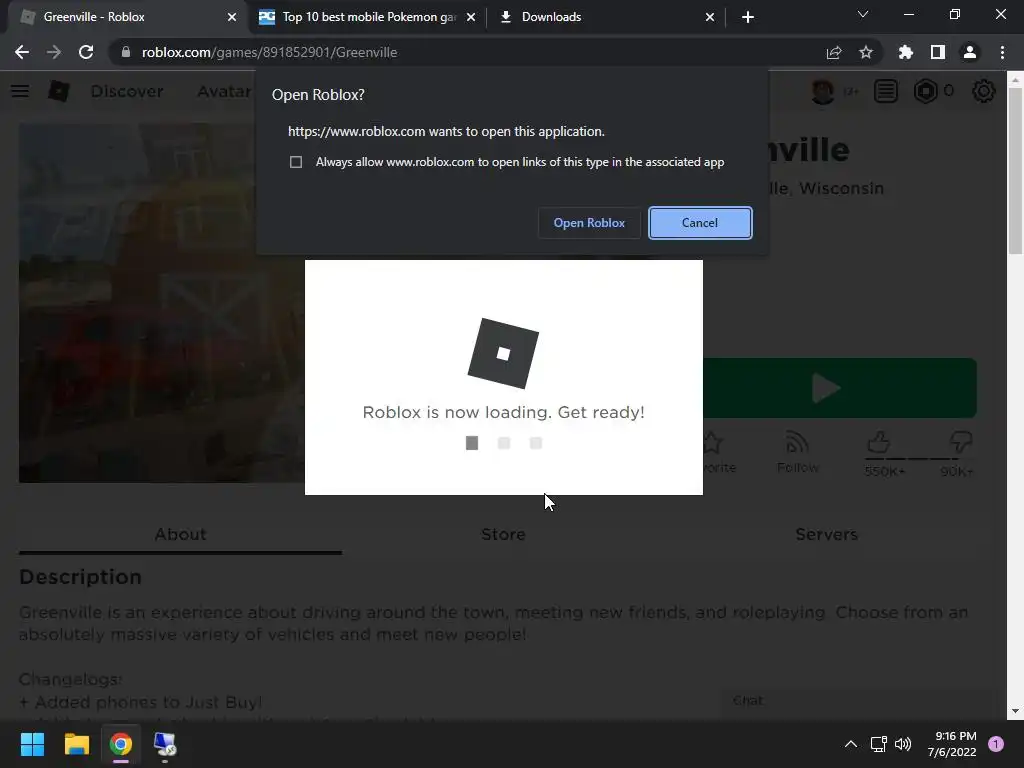The image size is (1024, 768).
Task: Switch to the Greenville - Roblox tab
Action: [127, 17]
